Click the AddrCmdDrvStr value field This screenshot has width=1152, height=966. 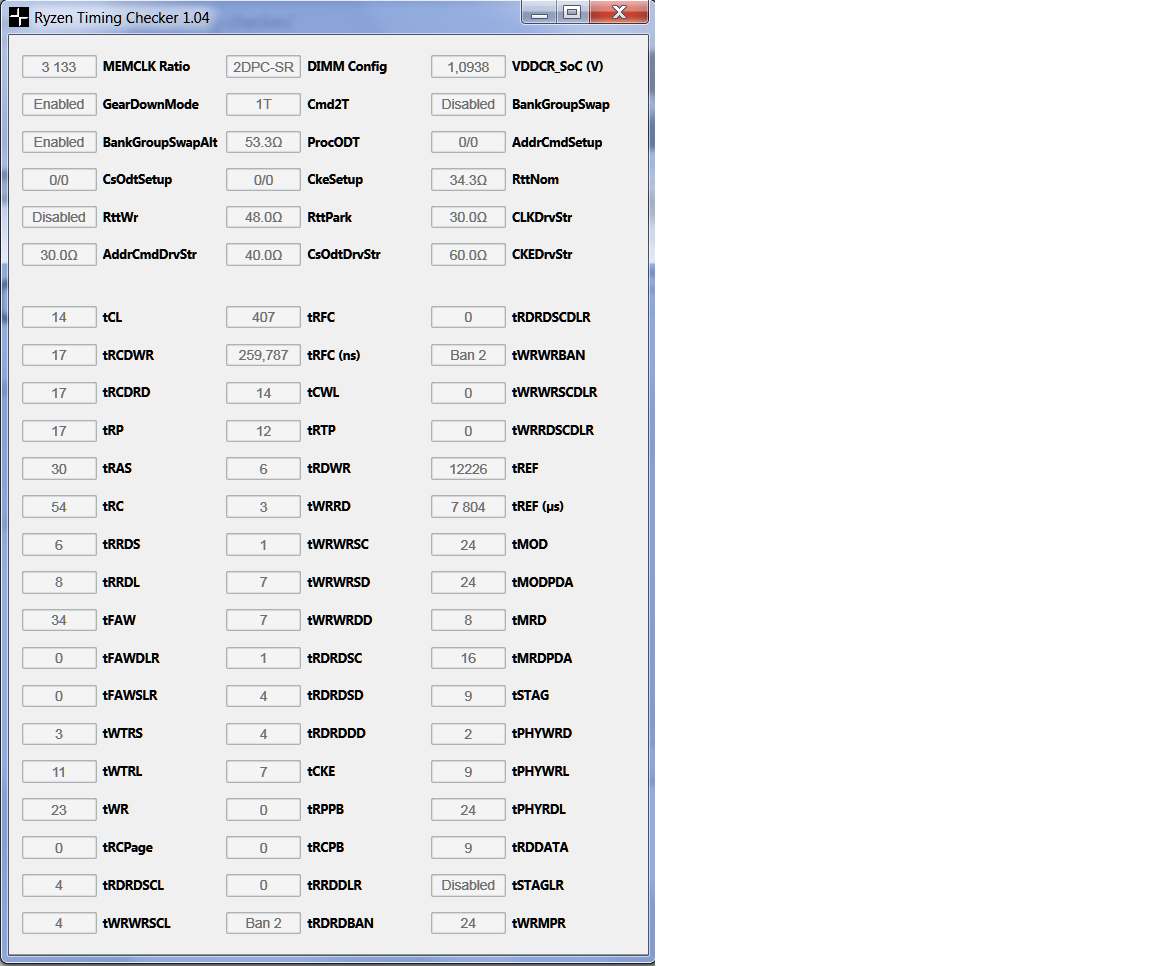(x=59, y=255)
